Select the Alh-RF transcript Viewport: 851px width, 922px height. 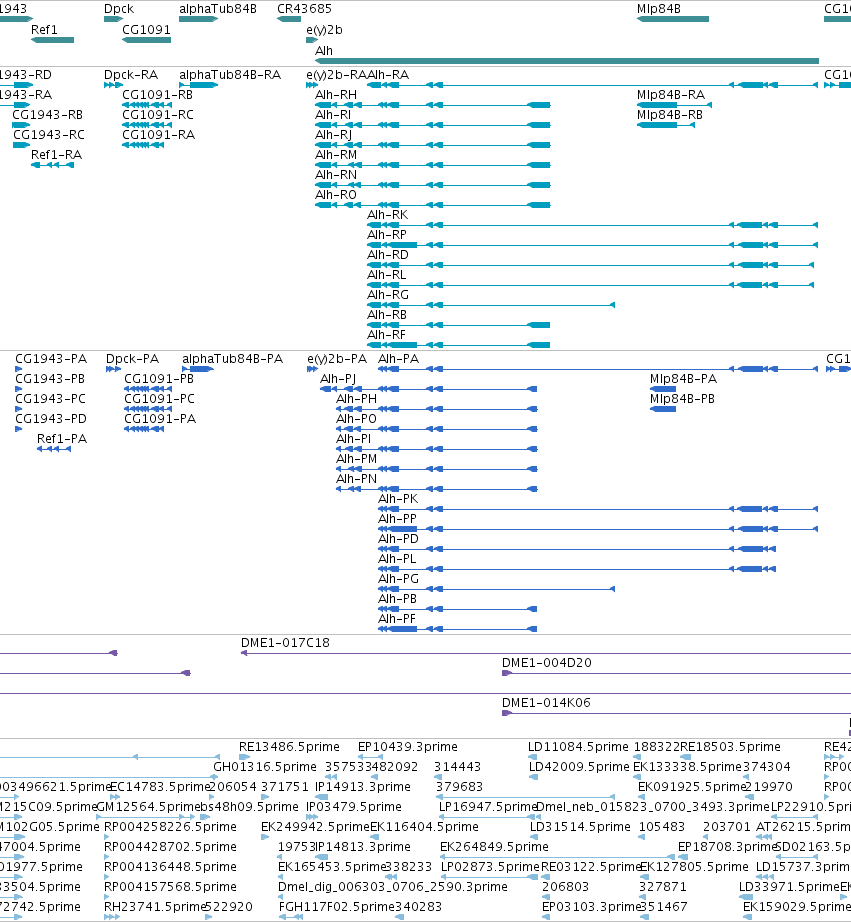point(459,345)
